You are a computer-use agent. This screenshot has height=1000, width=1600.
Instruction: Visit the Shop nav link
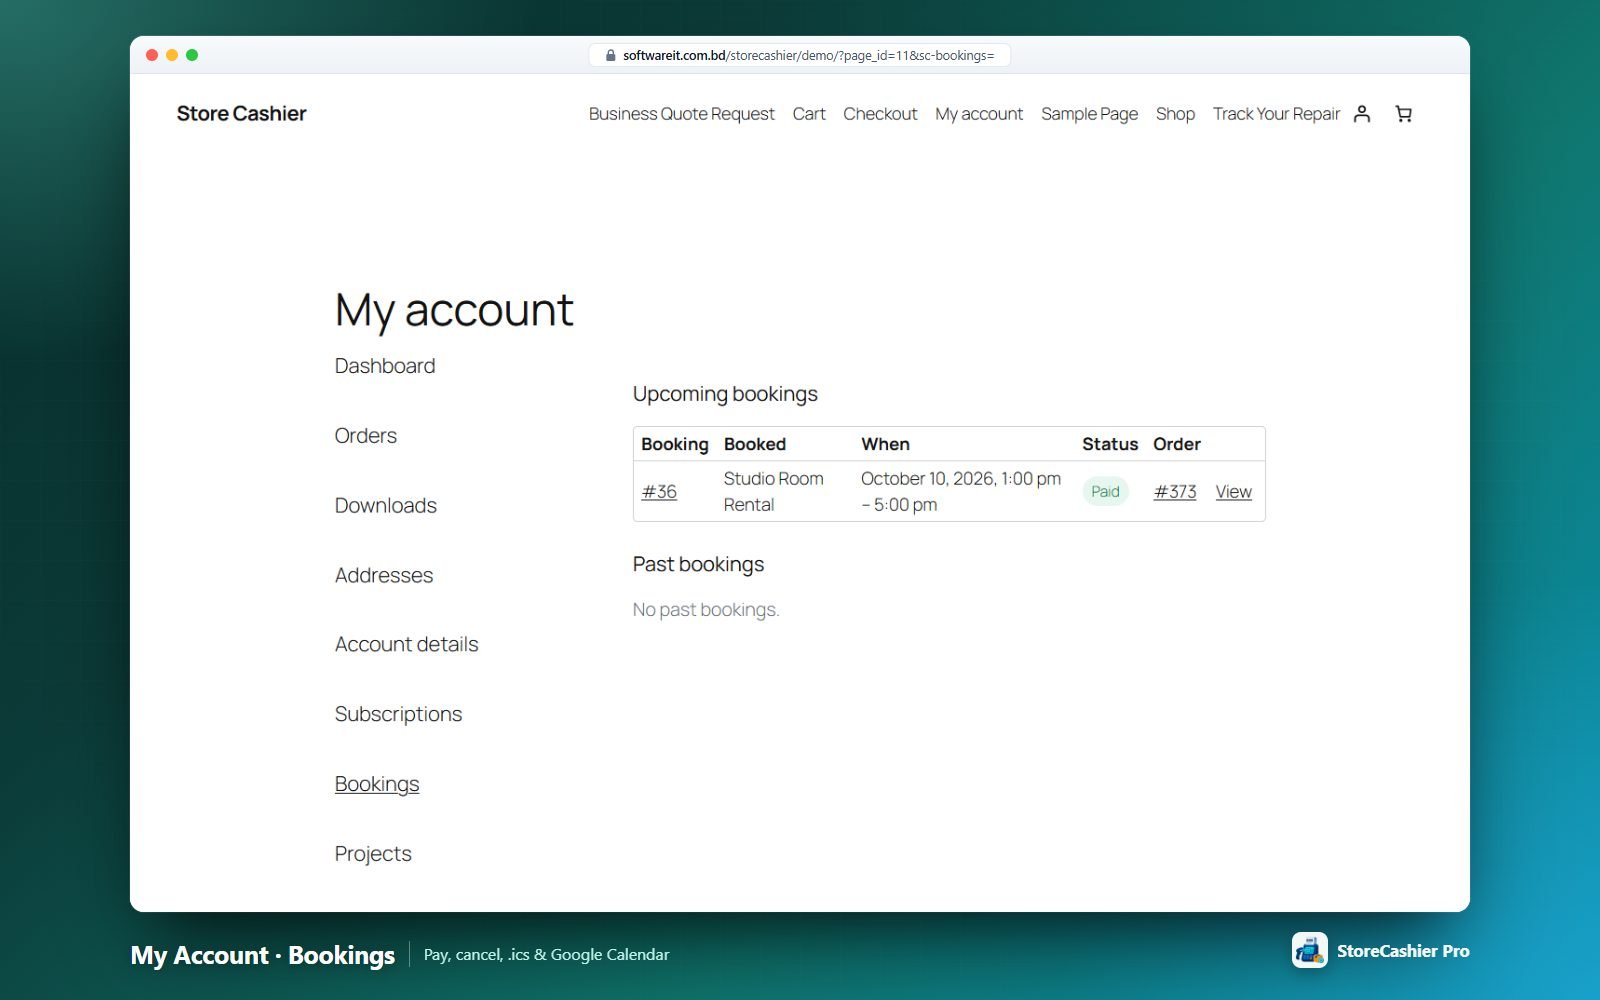pyautogui.click(x=1175, y=114)
